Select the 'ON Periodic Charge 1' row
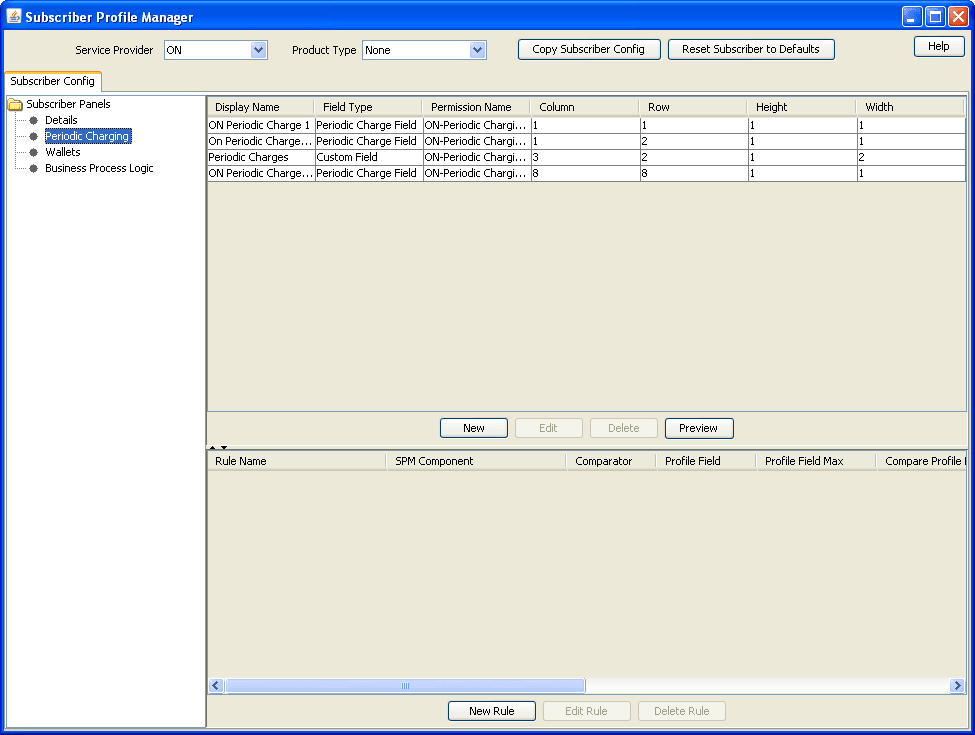 (x=586, y=125)
